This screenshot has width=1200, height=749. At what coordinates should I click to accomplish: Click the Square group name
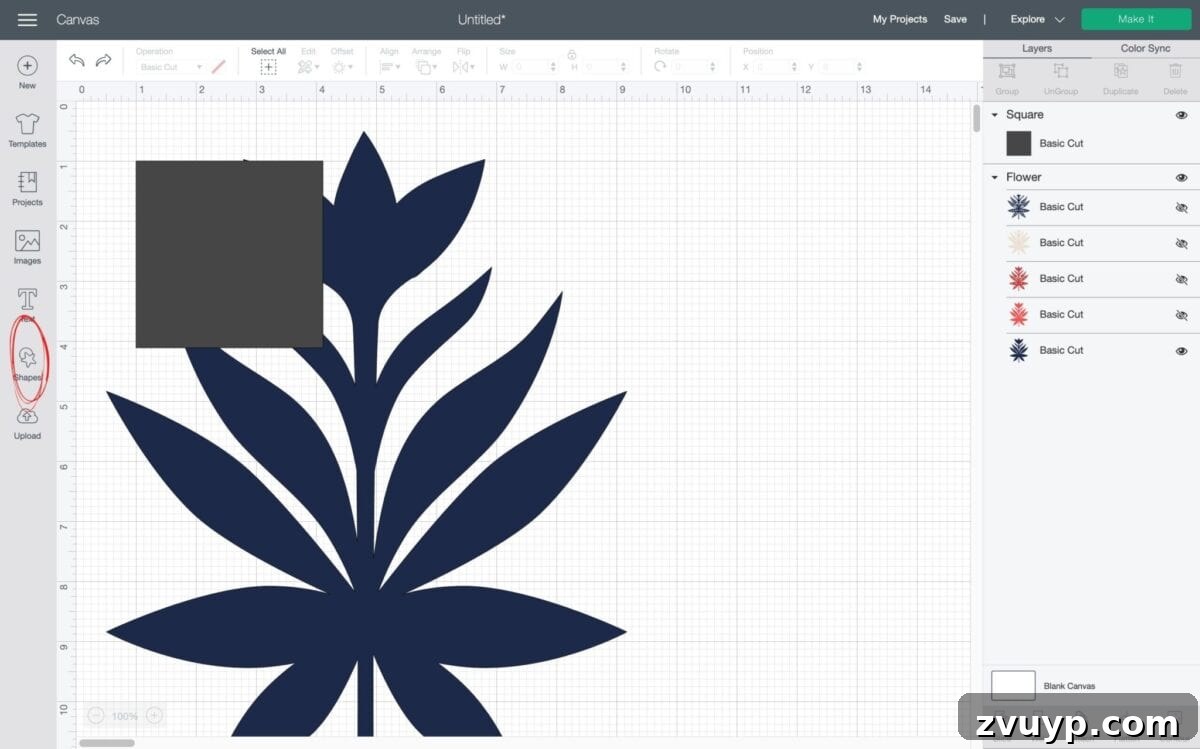[1025, 115]
